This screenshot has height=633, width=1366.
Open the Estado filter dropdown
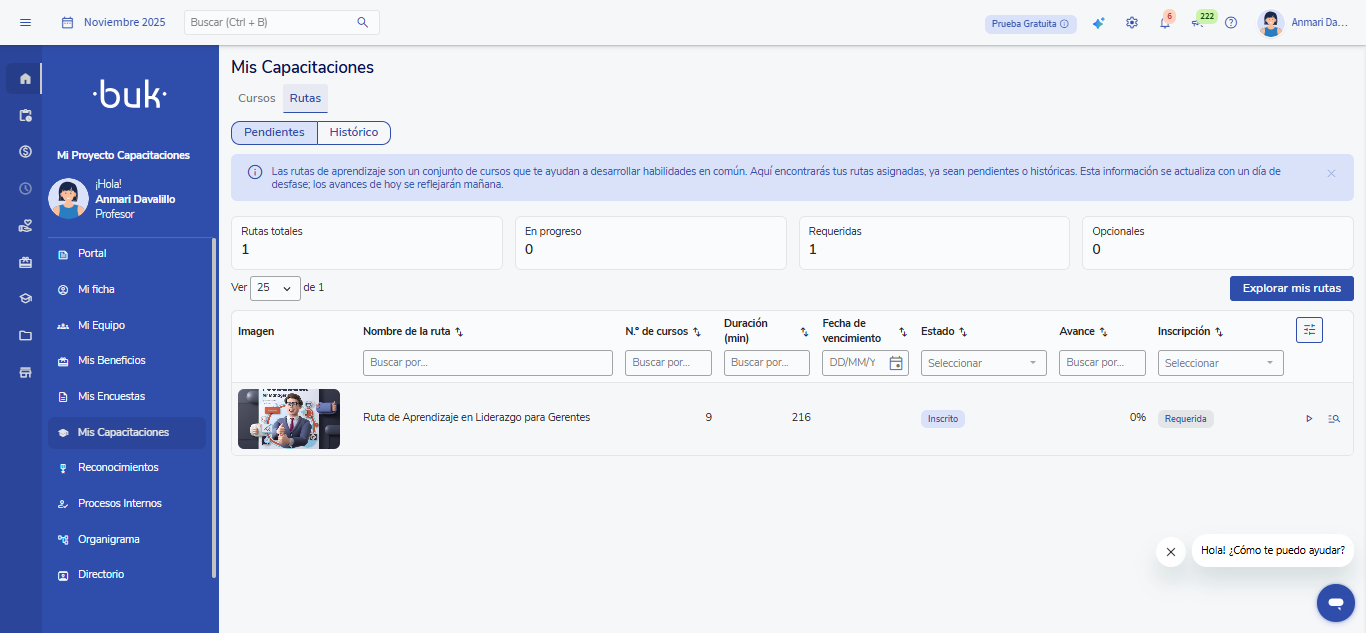[983, 363]
